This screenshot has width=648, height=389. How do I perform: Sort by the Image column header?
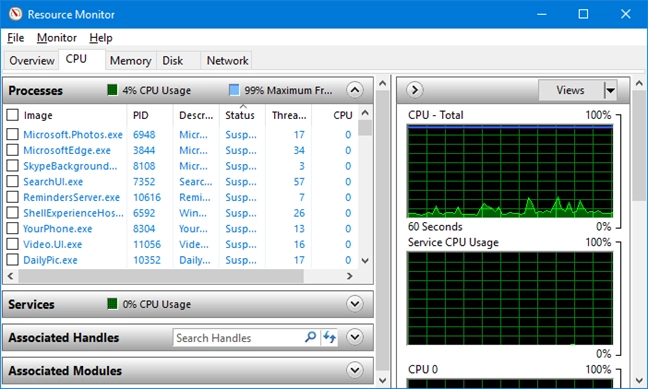tap(38, 115)
